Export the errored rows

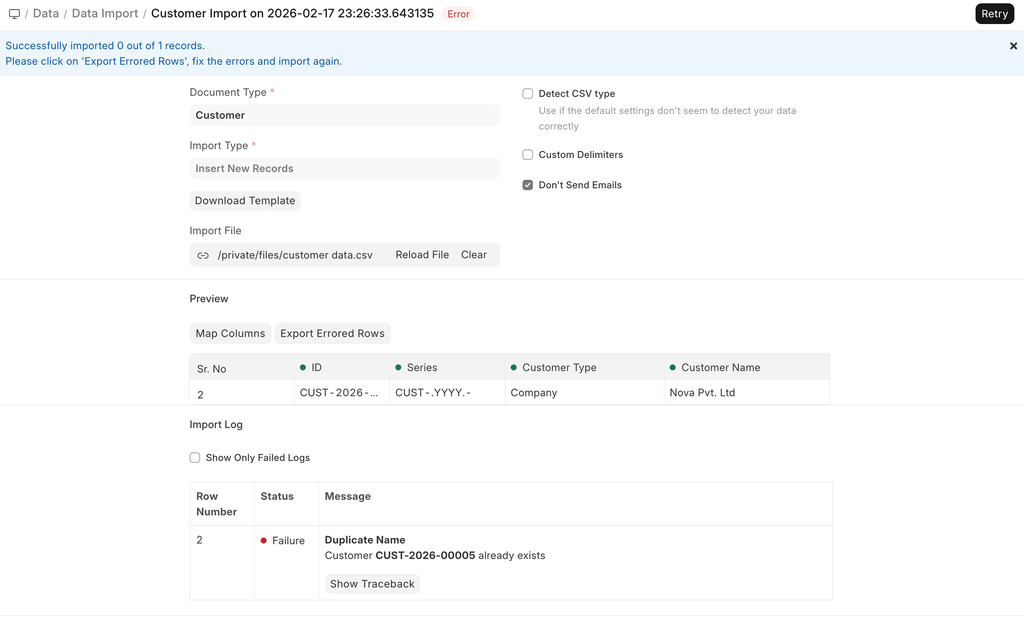point(332,334)
